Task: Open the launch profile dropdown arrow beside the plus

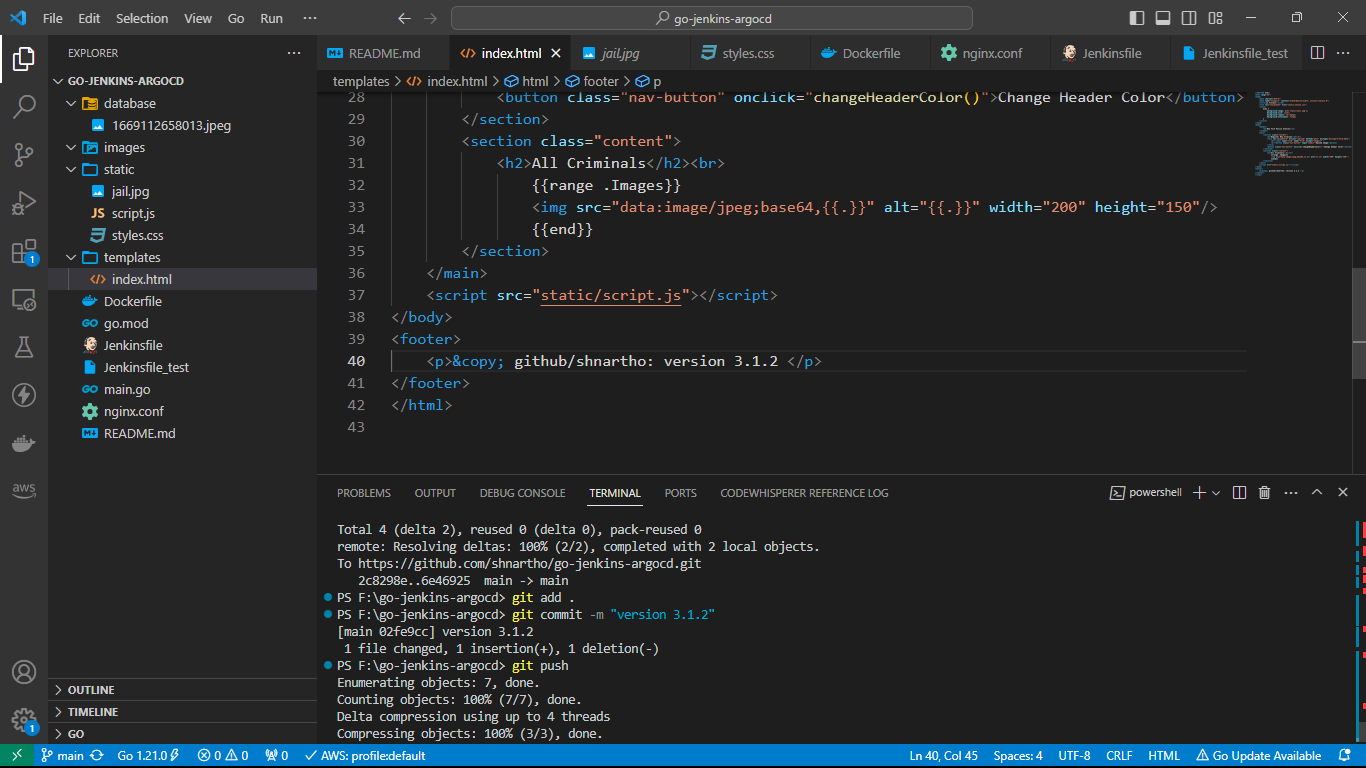Action: (1216, 493)
